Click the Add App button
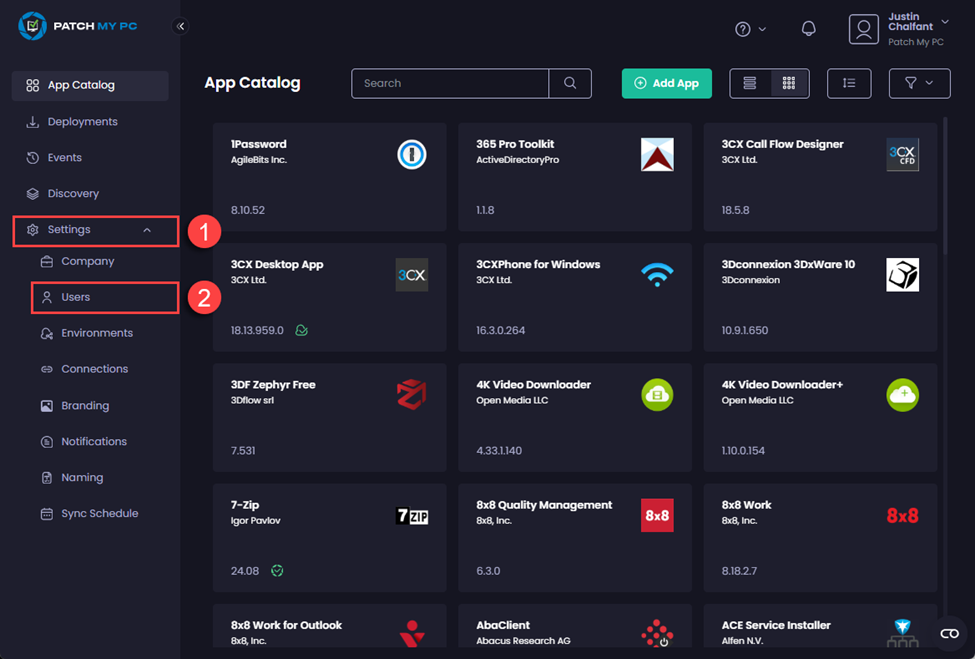This screenshot has height=659, width=975. pyautogui.click(x=666, y=83)
